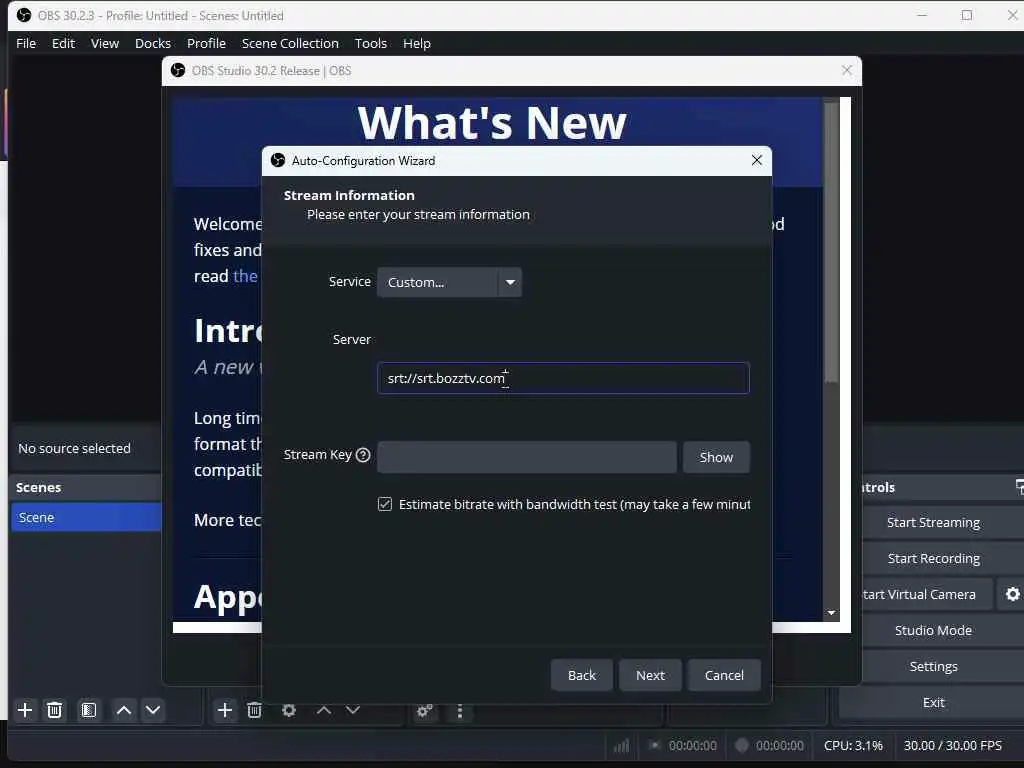Screen dimensions: 1024x768
Task: Click Exit in Controls dock
Action: click(933, 702)
